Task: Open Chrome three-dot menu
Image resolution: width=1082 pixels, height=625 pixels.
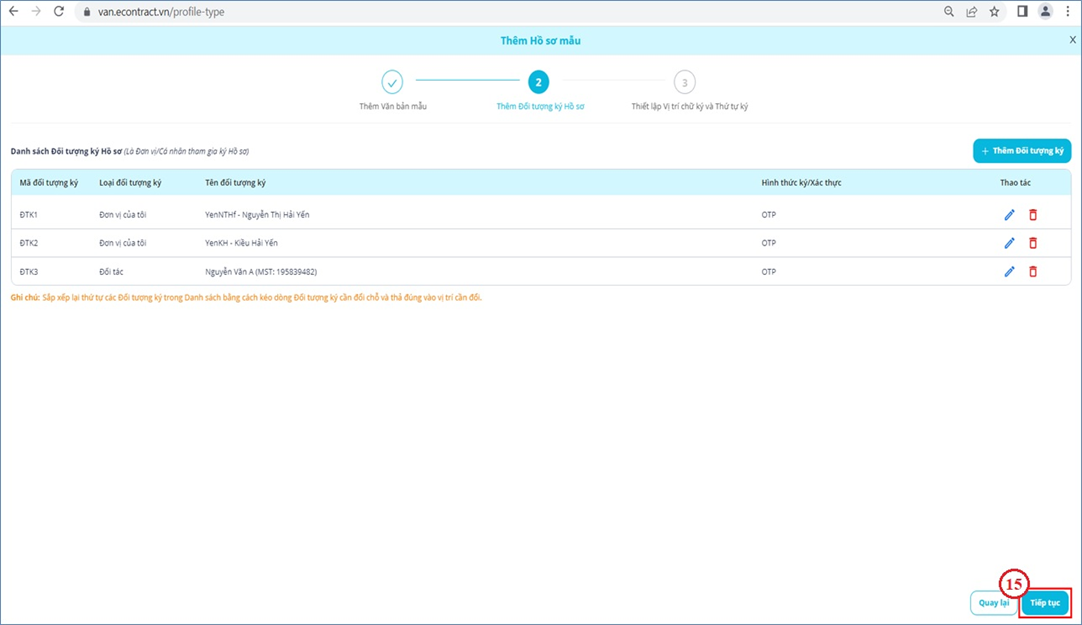Action: [x=1068, y=12]
